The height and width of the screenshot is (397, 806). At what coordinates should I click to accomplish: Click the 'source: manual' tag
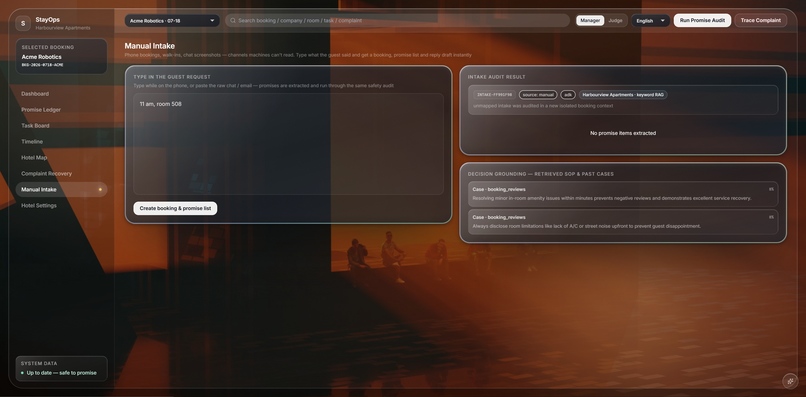pyautogui.click(x=538, y=95)
